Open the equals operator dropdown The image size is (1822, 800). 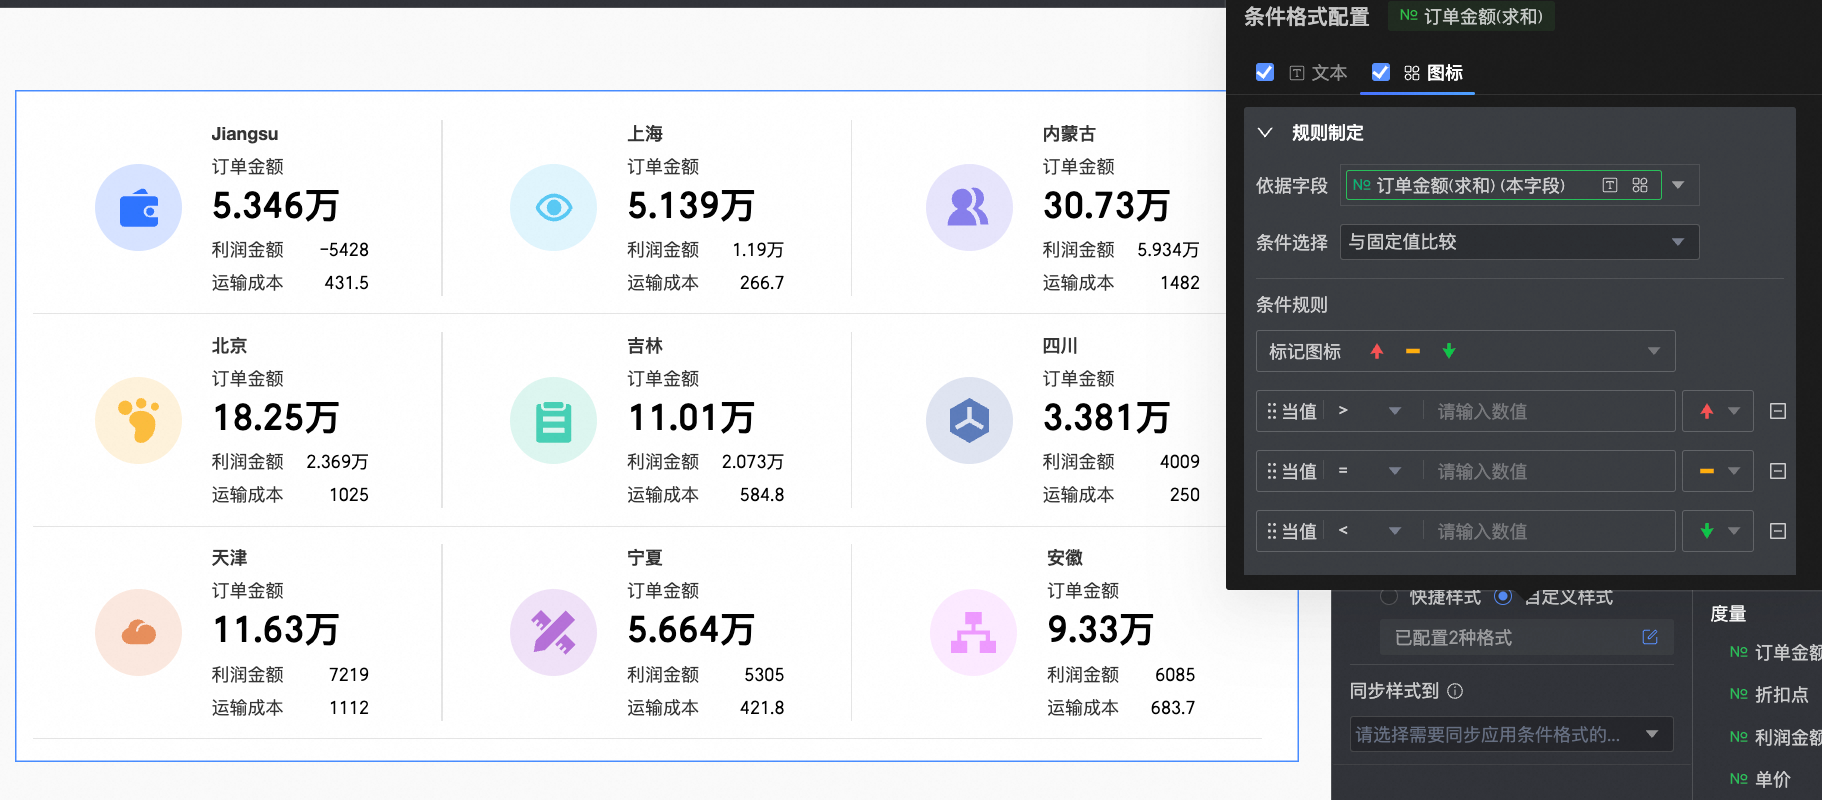1370,471
